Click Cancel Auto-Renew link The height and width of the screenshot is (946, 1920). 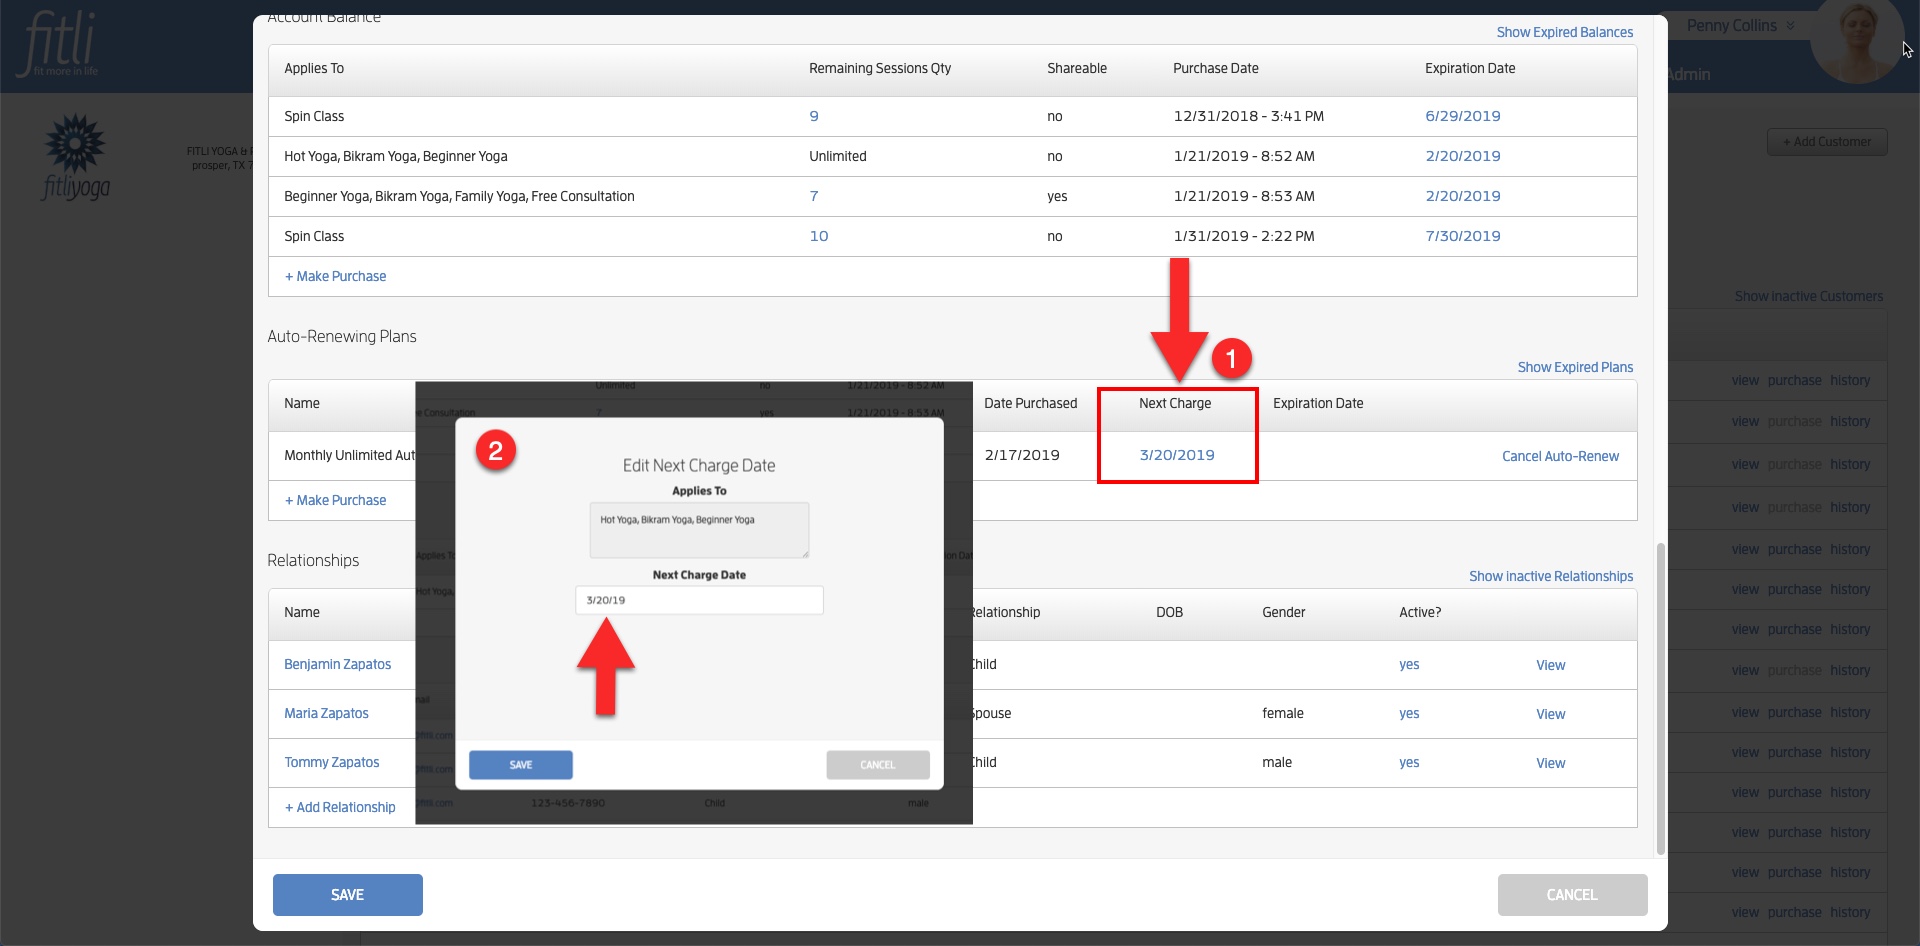point(1560,456)
